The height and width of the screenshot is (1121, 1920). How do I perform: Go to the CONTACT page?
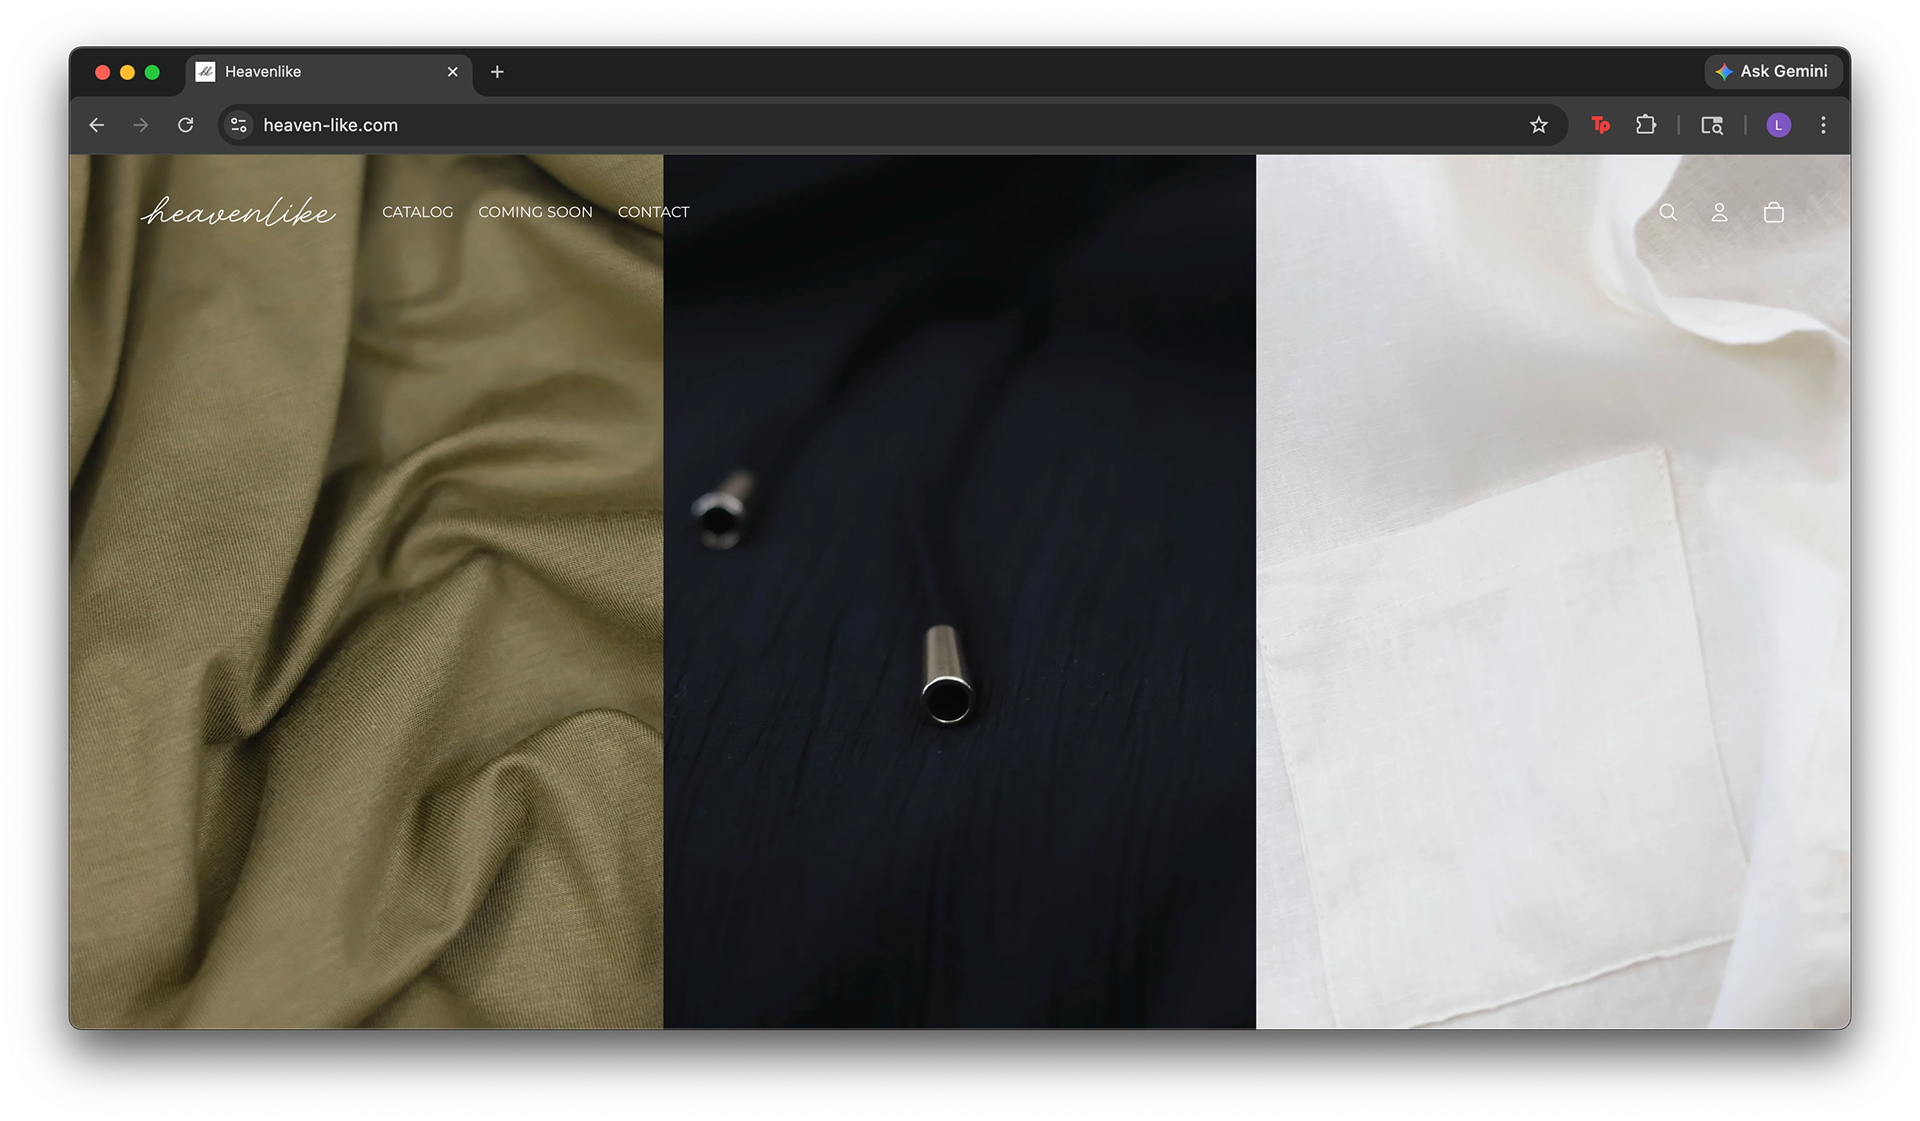pyautogui.click(x=653, y=212)
